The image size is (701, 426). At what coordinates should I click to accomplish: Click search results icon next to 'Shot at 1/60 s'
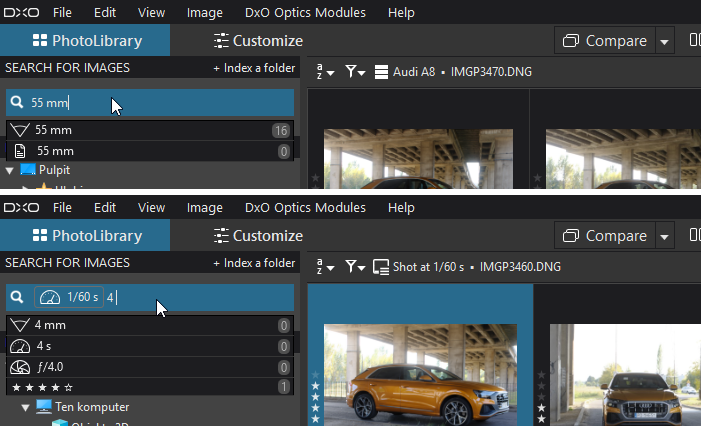(x=381, y=267)
